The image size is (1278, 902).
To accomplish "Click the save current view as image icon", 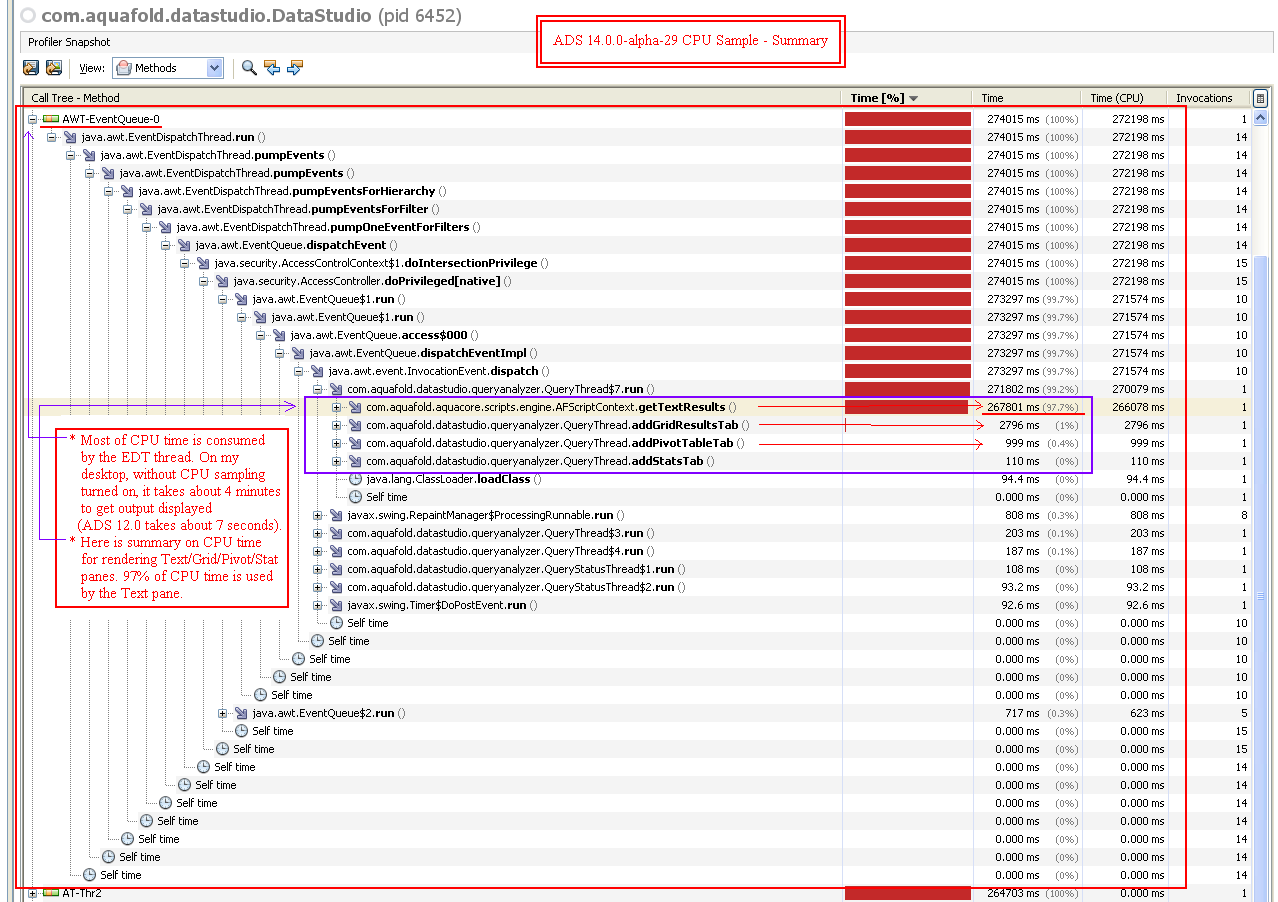I will point(54,68).
